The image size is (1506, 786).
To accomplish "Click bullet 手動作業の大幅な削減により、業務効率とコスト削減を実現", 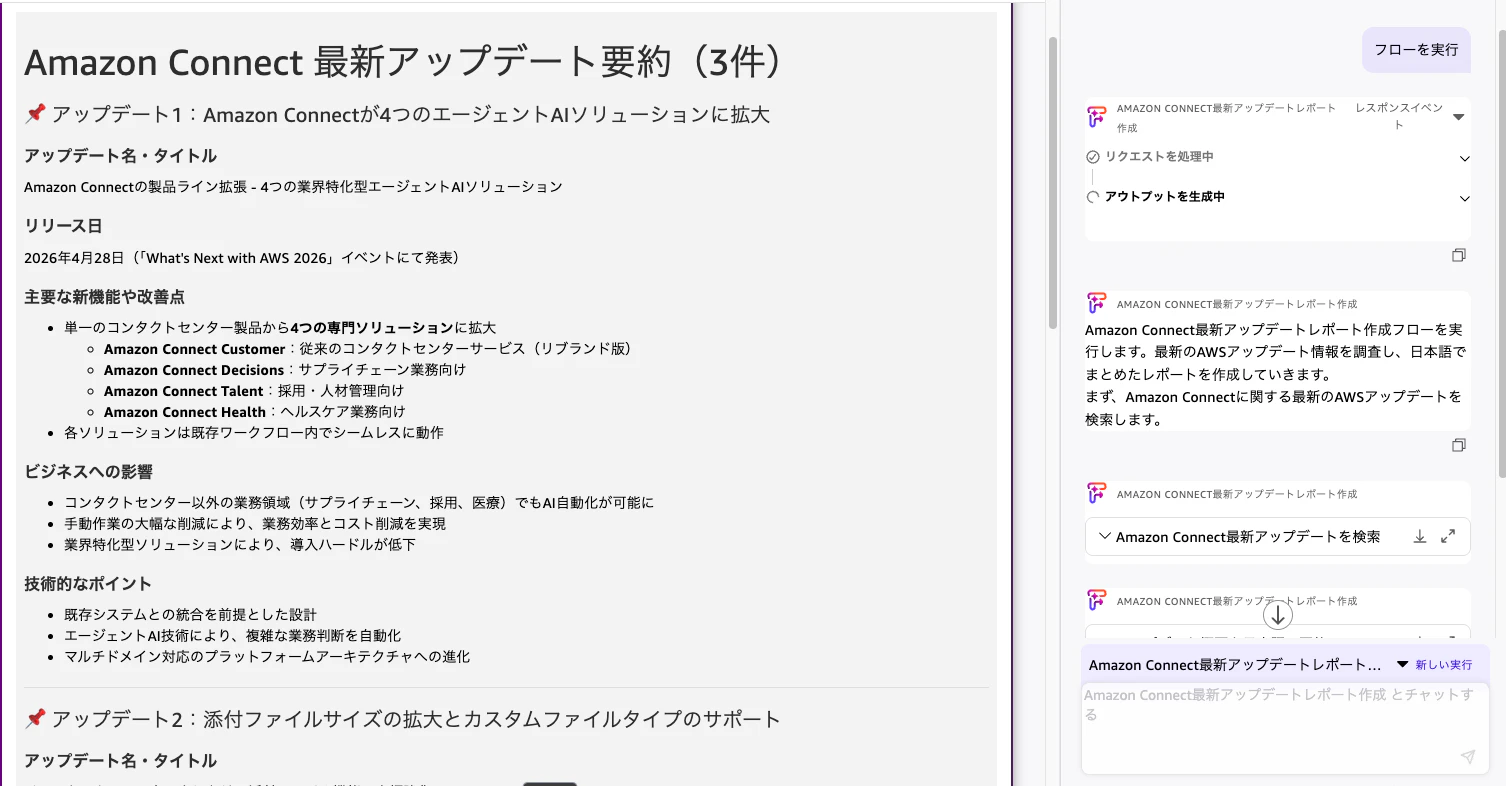I will (x=255, y=524).
